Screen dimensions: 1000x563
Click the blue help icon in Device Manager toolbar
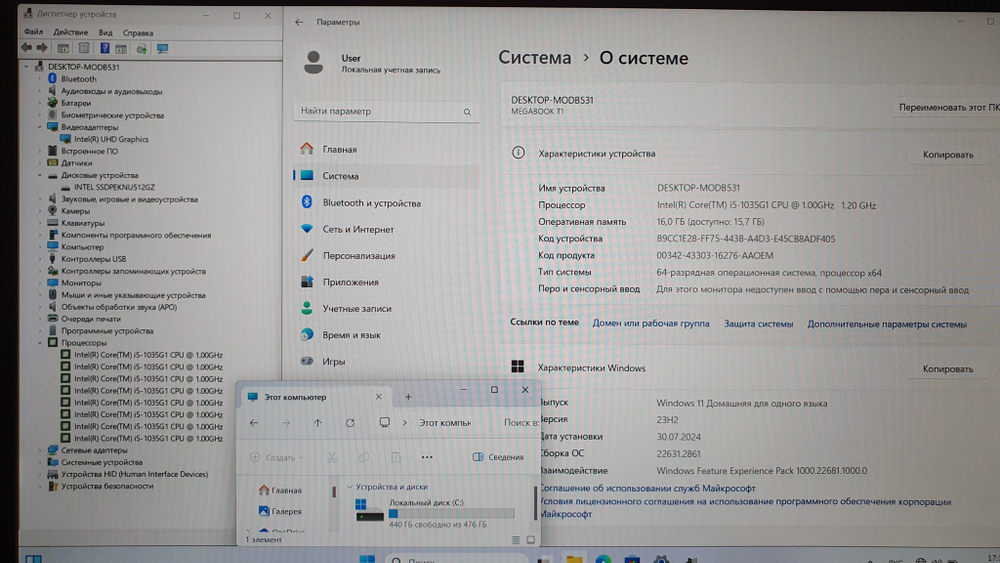[x=105, y=48]
